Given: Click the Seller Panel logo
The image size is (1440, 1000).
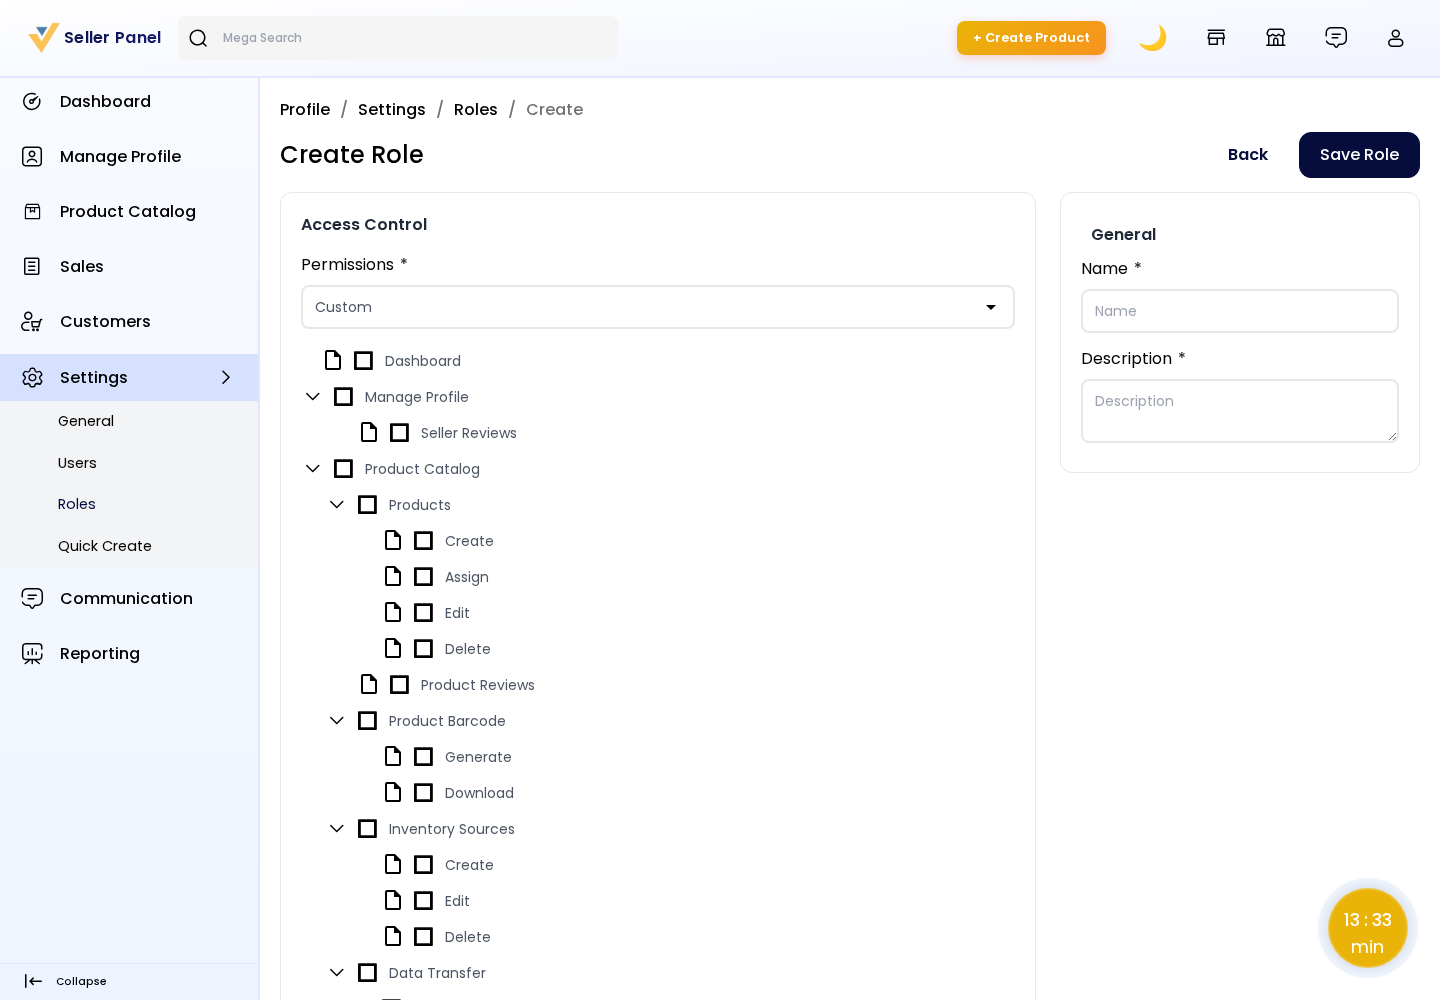Looking at the screenshot, I should (x=94, y=38).
